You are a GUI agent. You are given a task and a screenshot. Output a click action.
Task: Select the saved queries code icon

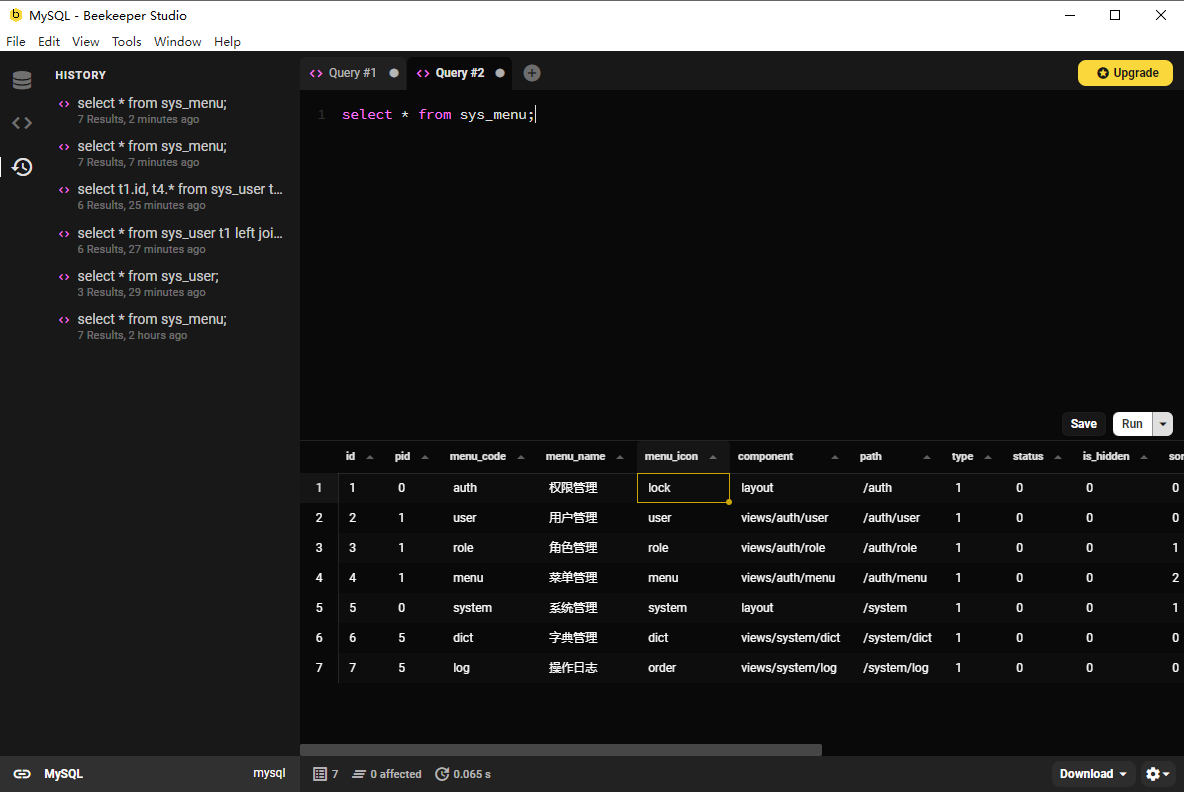click(22, 123)
